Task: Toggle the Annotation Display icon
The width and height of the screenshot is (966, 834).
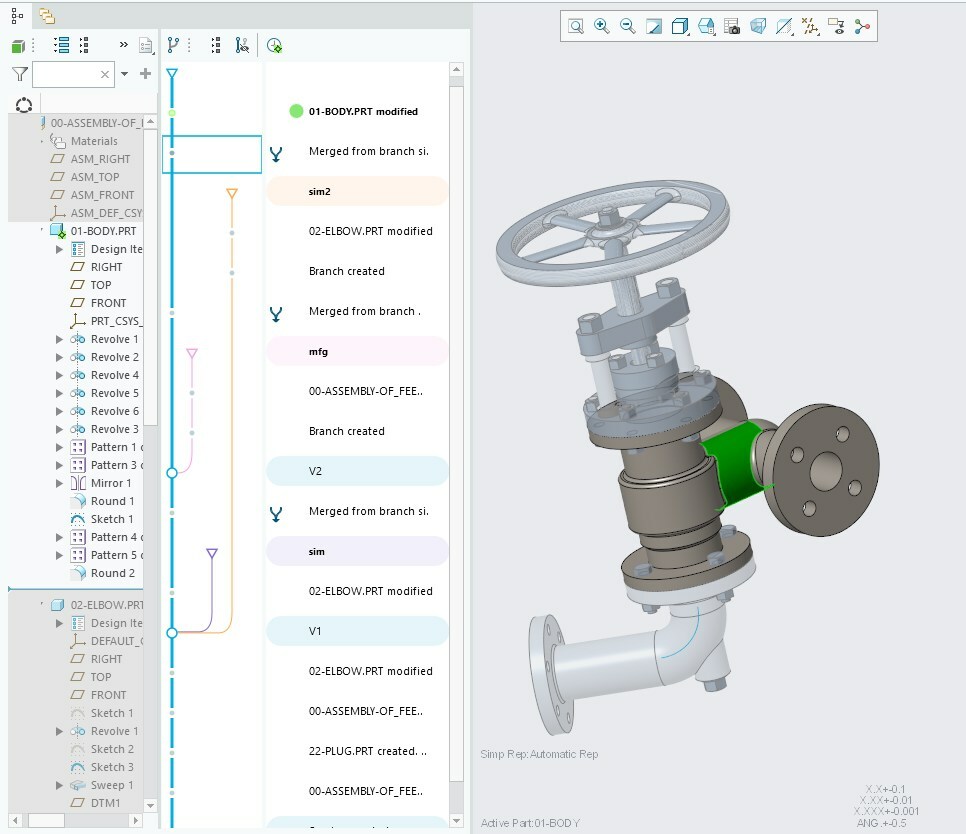Action: [836, 27]
